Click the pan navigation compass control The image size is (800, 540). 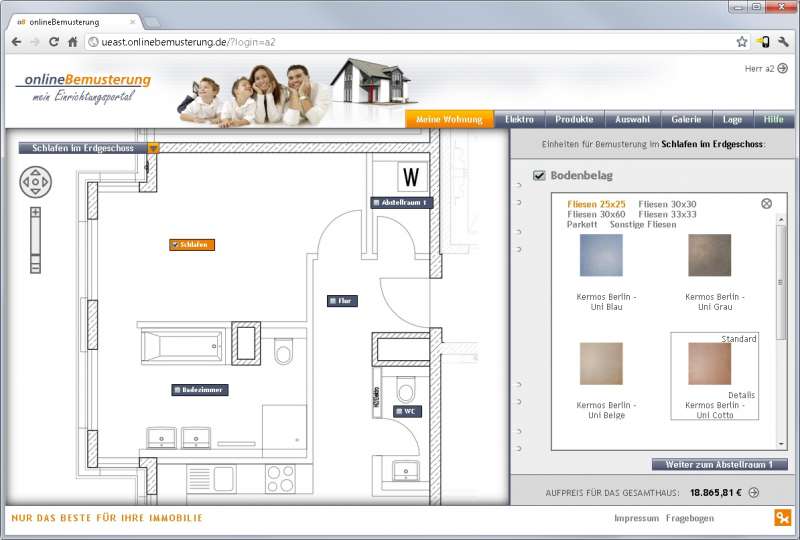pyautogui.click(x=35, y=182)
